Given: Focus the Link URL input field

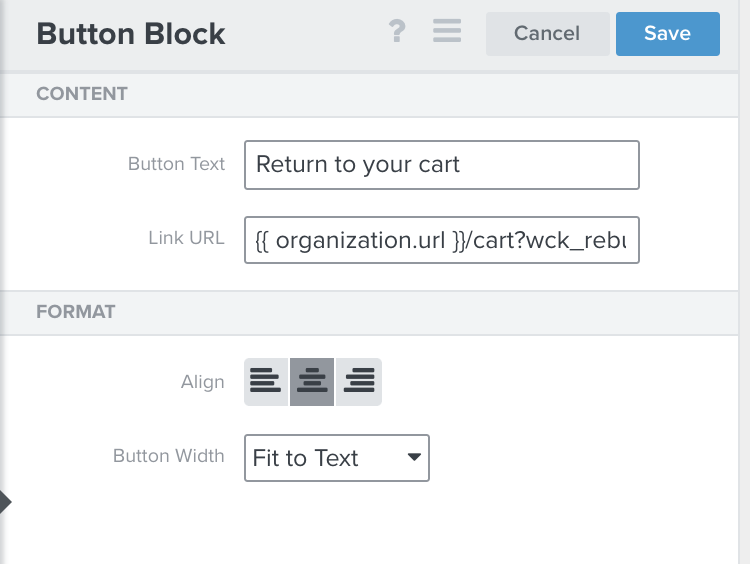Looking at the screenshot, I should point(441,239).
